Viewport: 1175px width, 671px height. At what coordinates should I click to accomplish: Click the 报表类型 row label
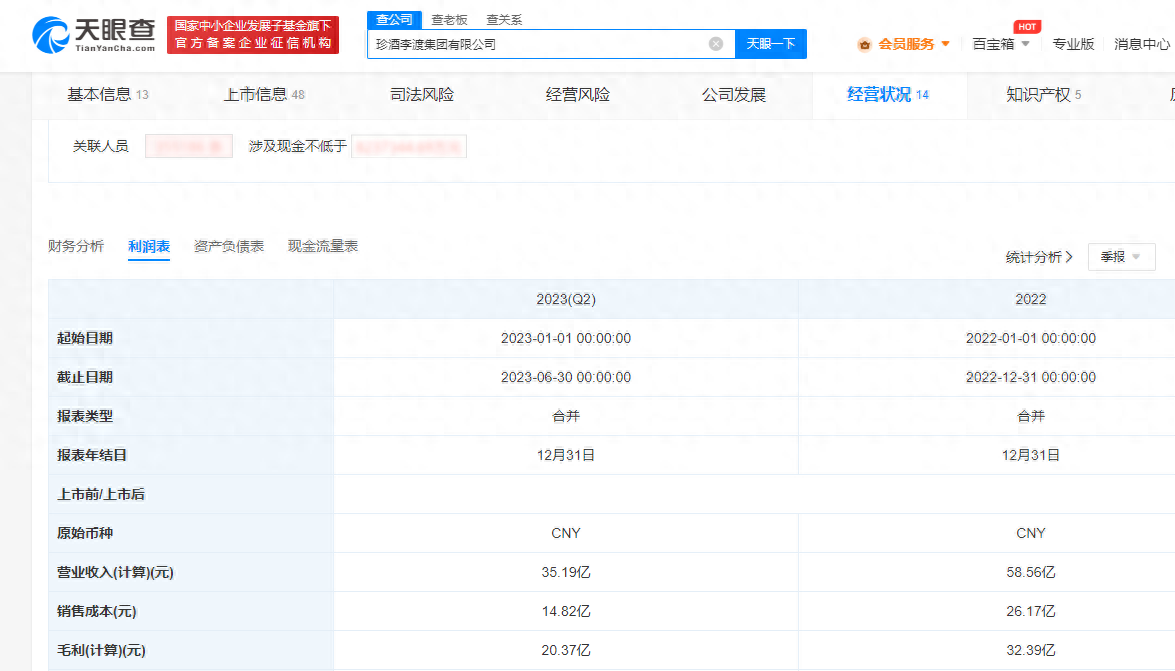(85, 416)
